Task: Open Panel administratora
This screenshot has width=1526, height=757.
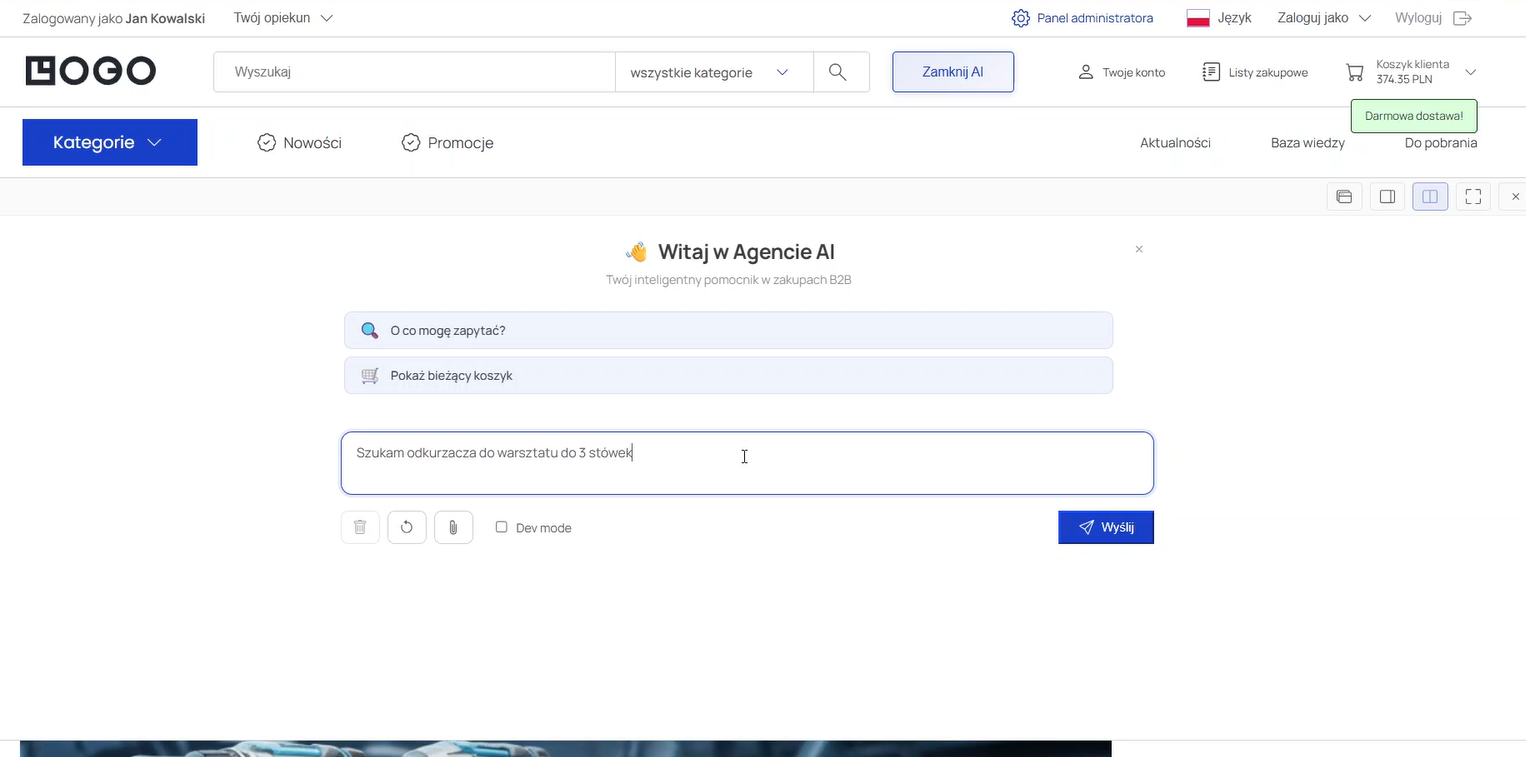Action: click(x=1082, y=17)
